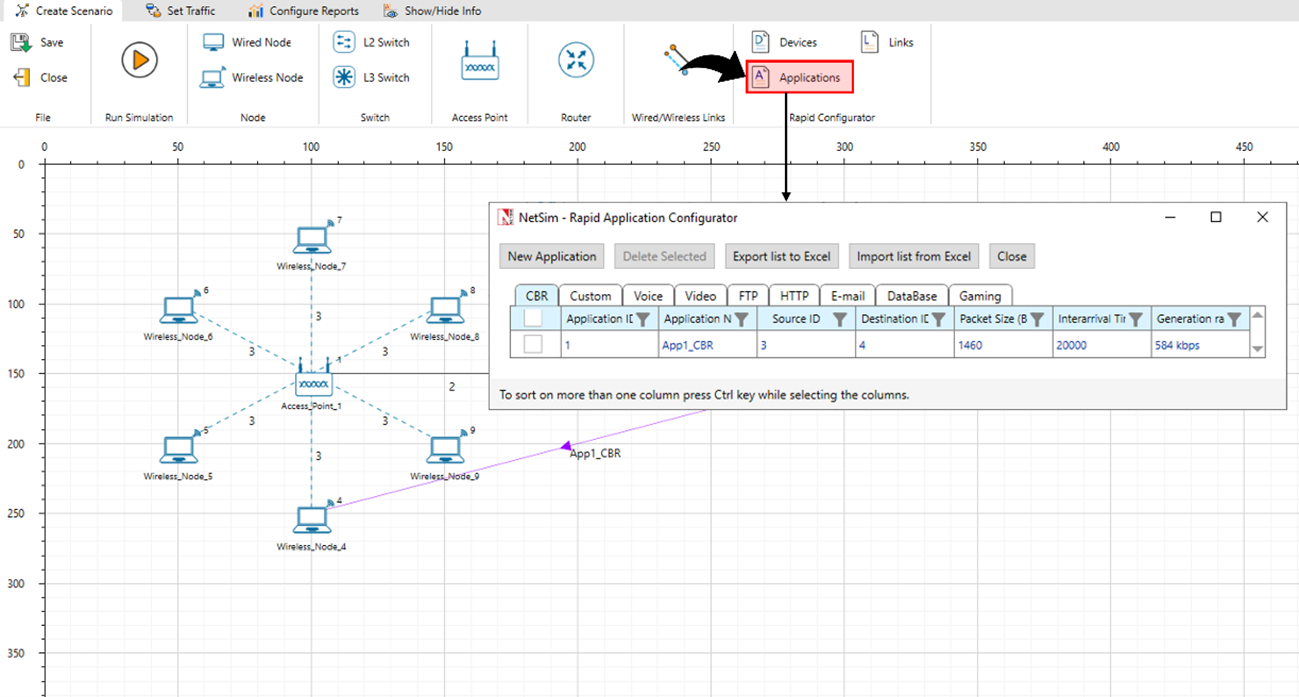Open the Video application tab
The width and height of the screenshot is (1299, 697).
tap(700, 296)
